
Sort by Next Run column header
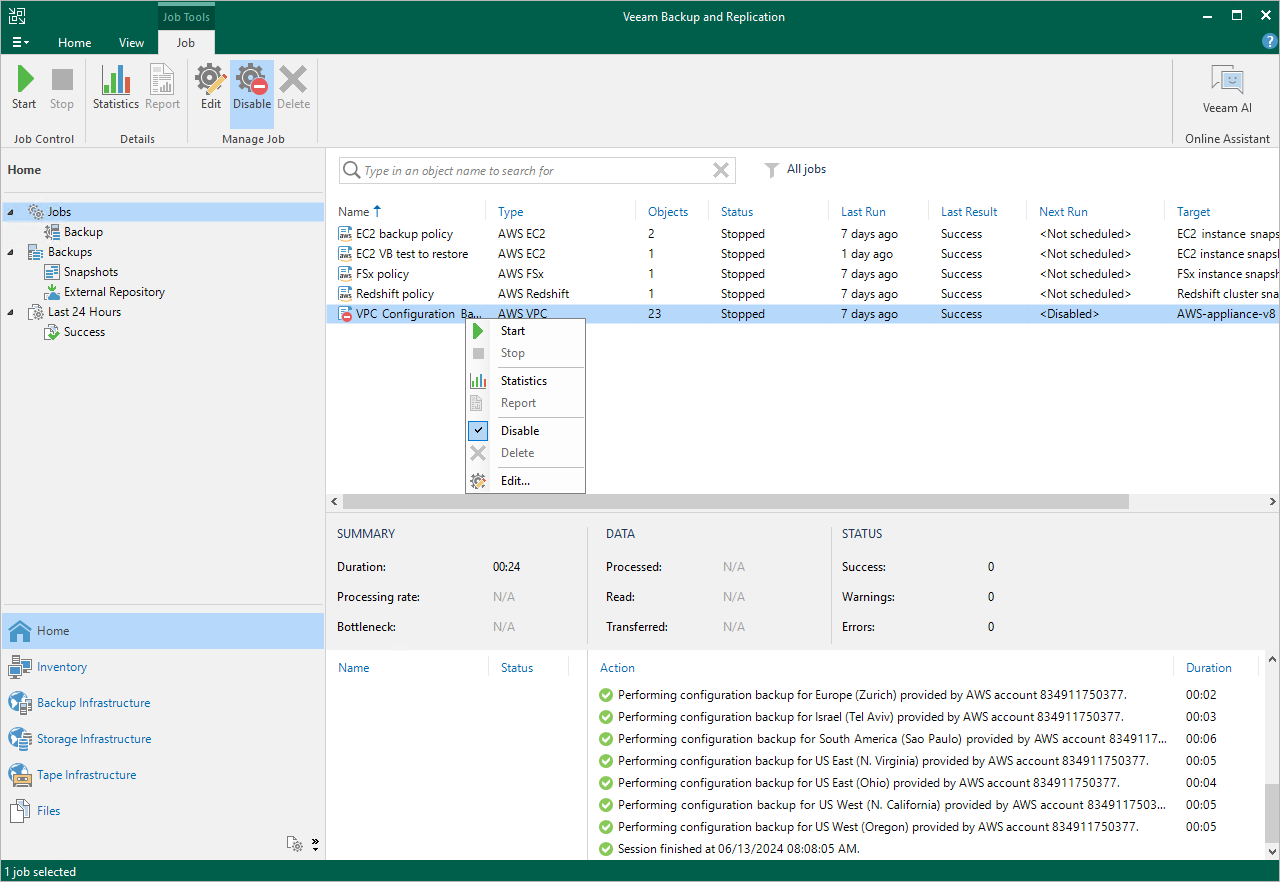1063,212
